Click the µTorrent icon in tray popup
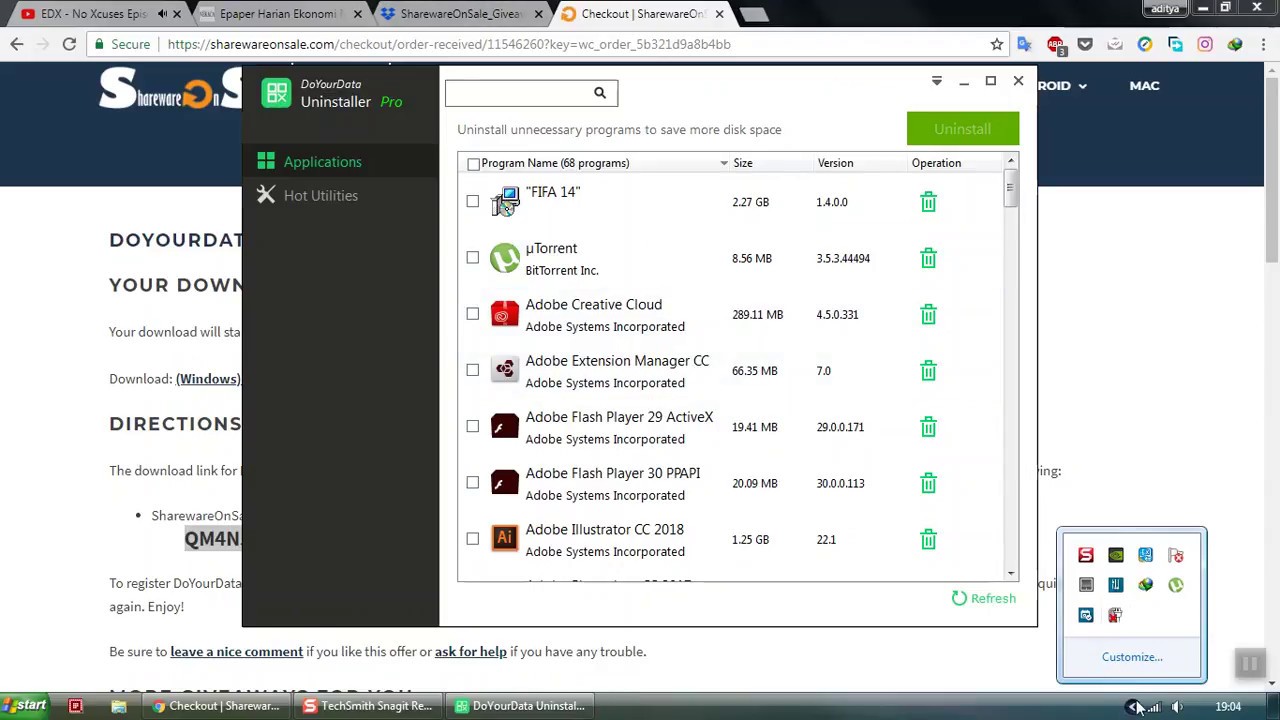Screen dimensions: 1280x720 [1176, 585]
